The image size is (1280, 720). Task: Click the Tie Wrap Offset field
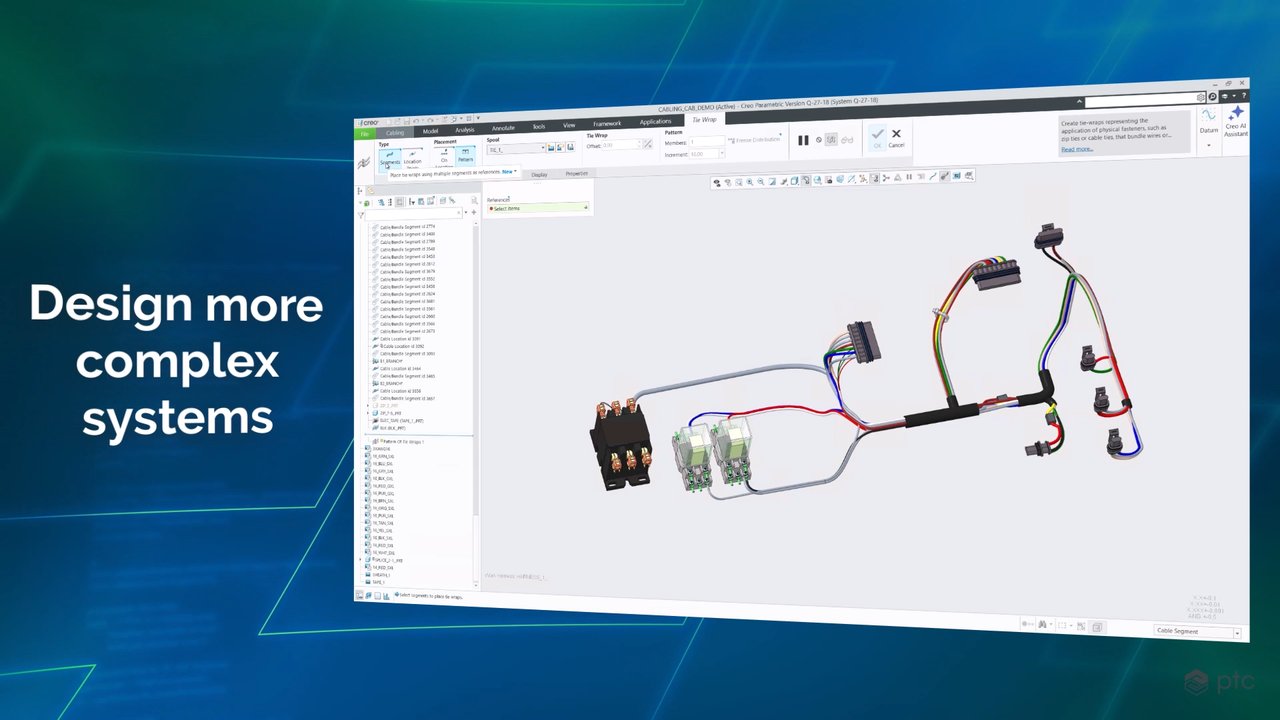point(621,145)
